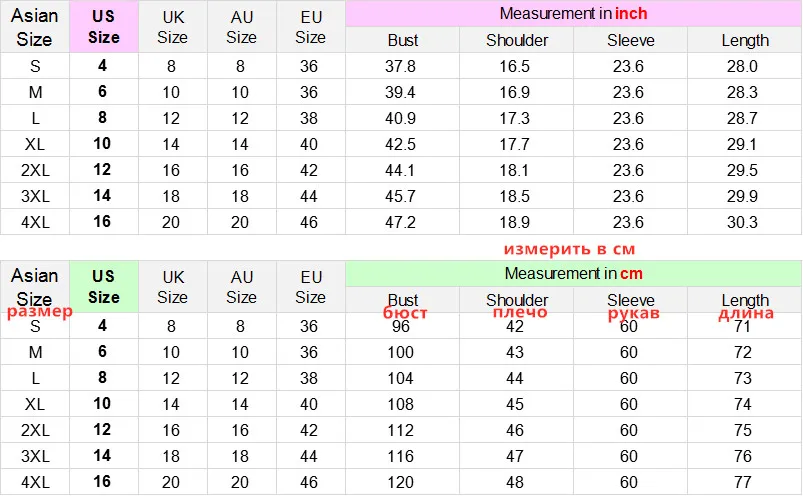The height and width of the screenshot is (496, 803).
Task: Select the 'Measurement in cm' header
Action: [x=574, y=273]
